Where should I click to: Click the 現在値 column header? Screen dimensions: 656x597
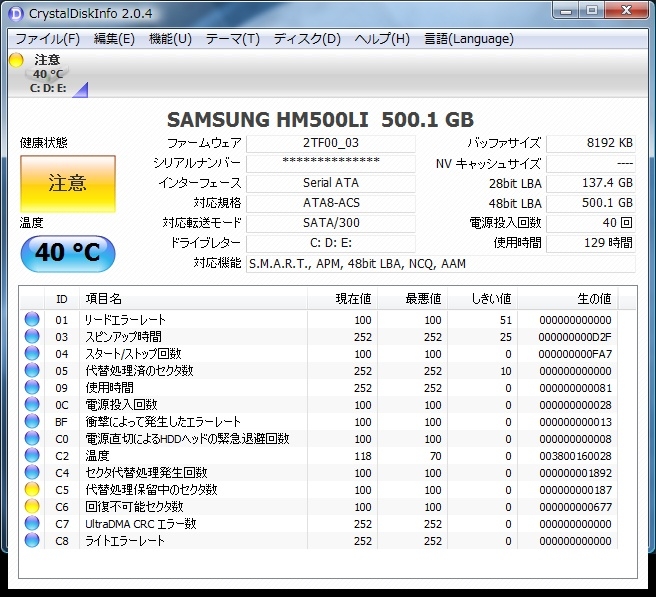(343, 299)
